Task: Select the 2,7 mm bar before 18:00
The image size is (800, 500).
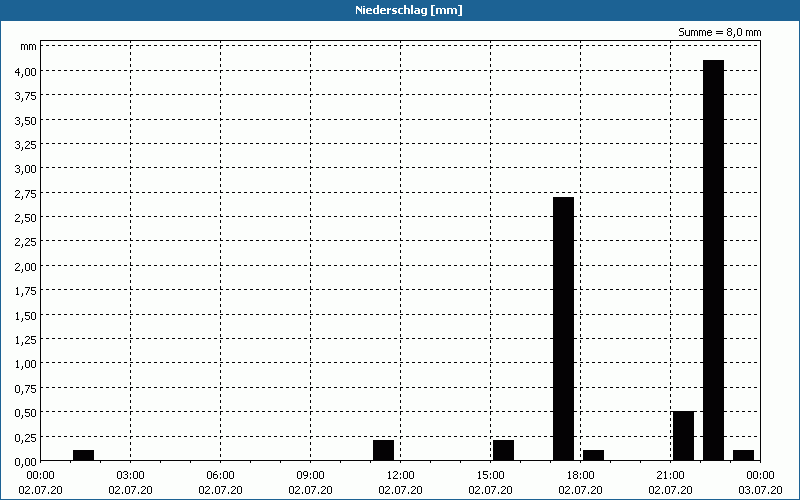Action: [563, 329]
